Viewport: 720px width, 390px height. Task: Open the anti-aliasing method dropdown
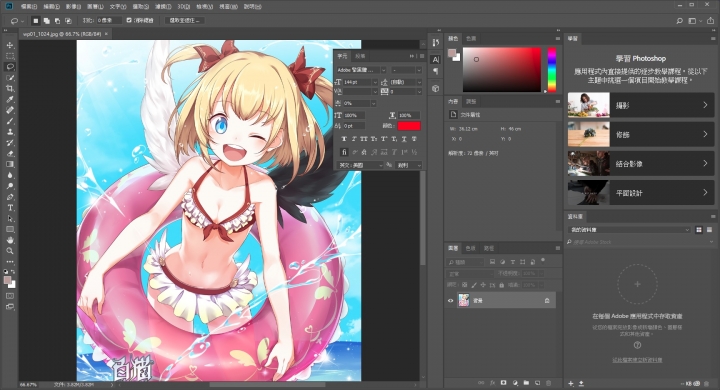click(x=408, y=165)
